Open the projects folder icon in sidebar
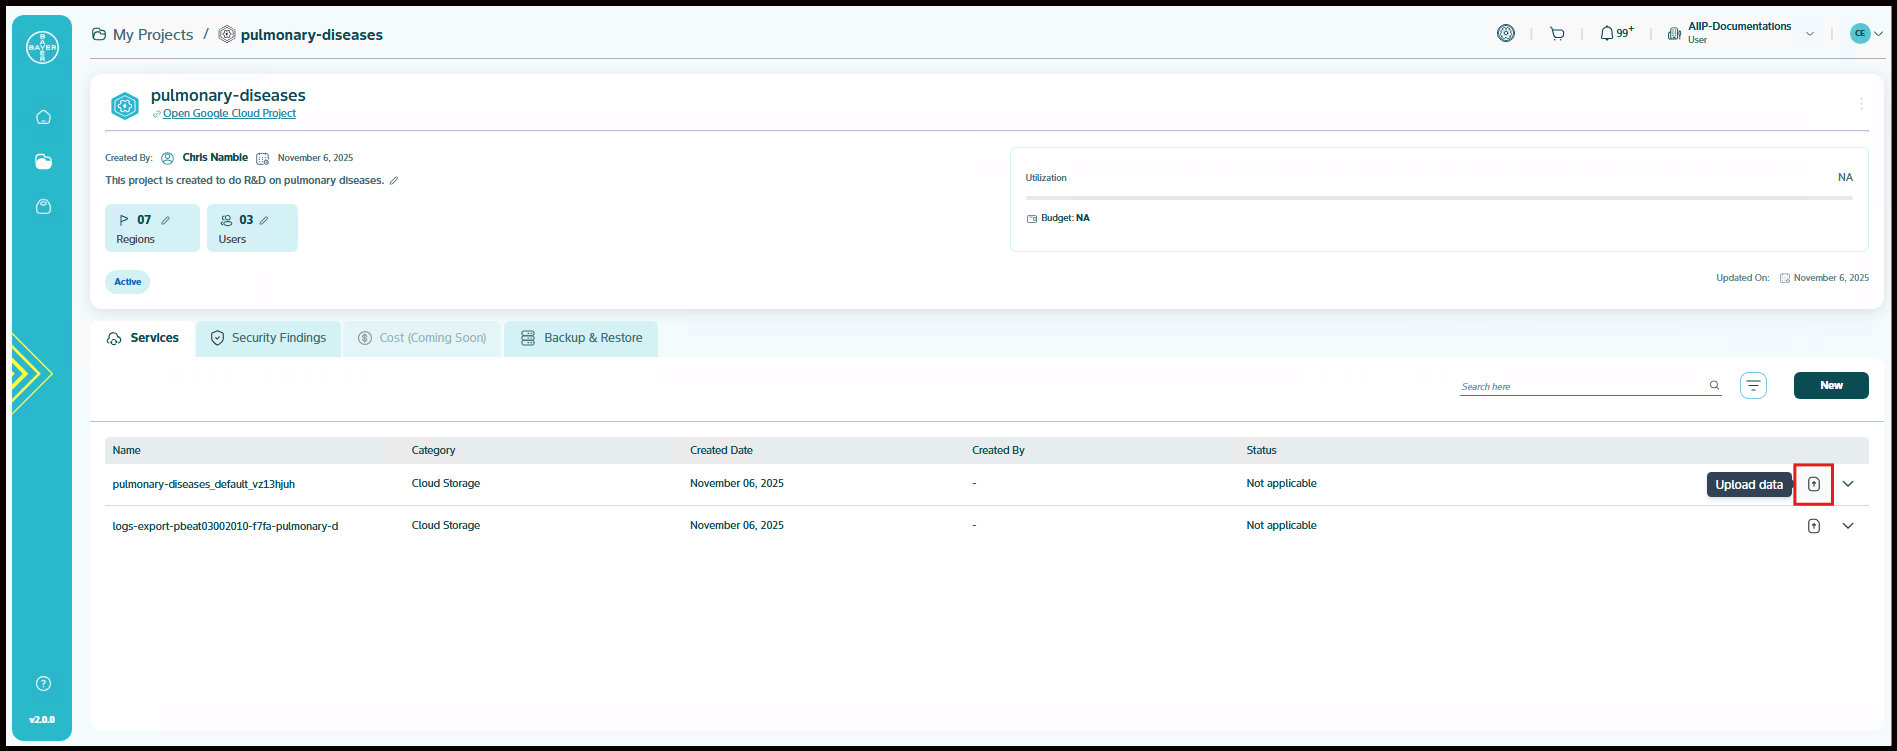This screenshot has height=751, width=1897. tap(43, 162)
